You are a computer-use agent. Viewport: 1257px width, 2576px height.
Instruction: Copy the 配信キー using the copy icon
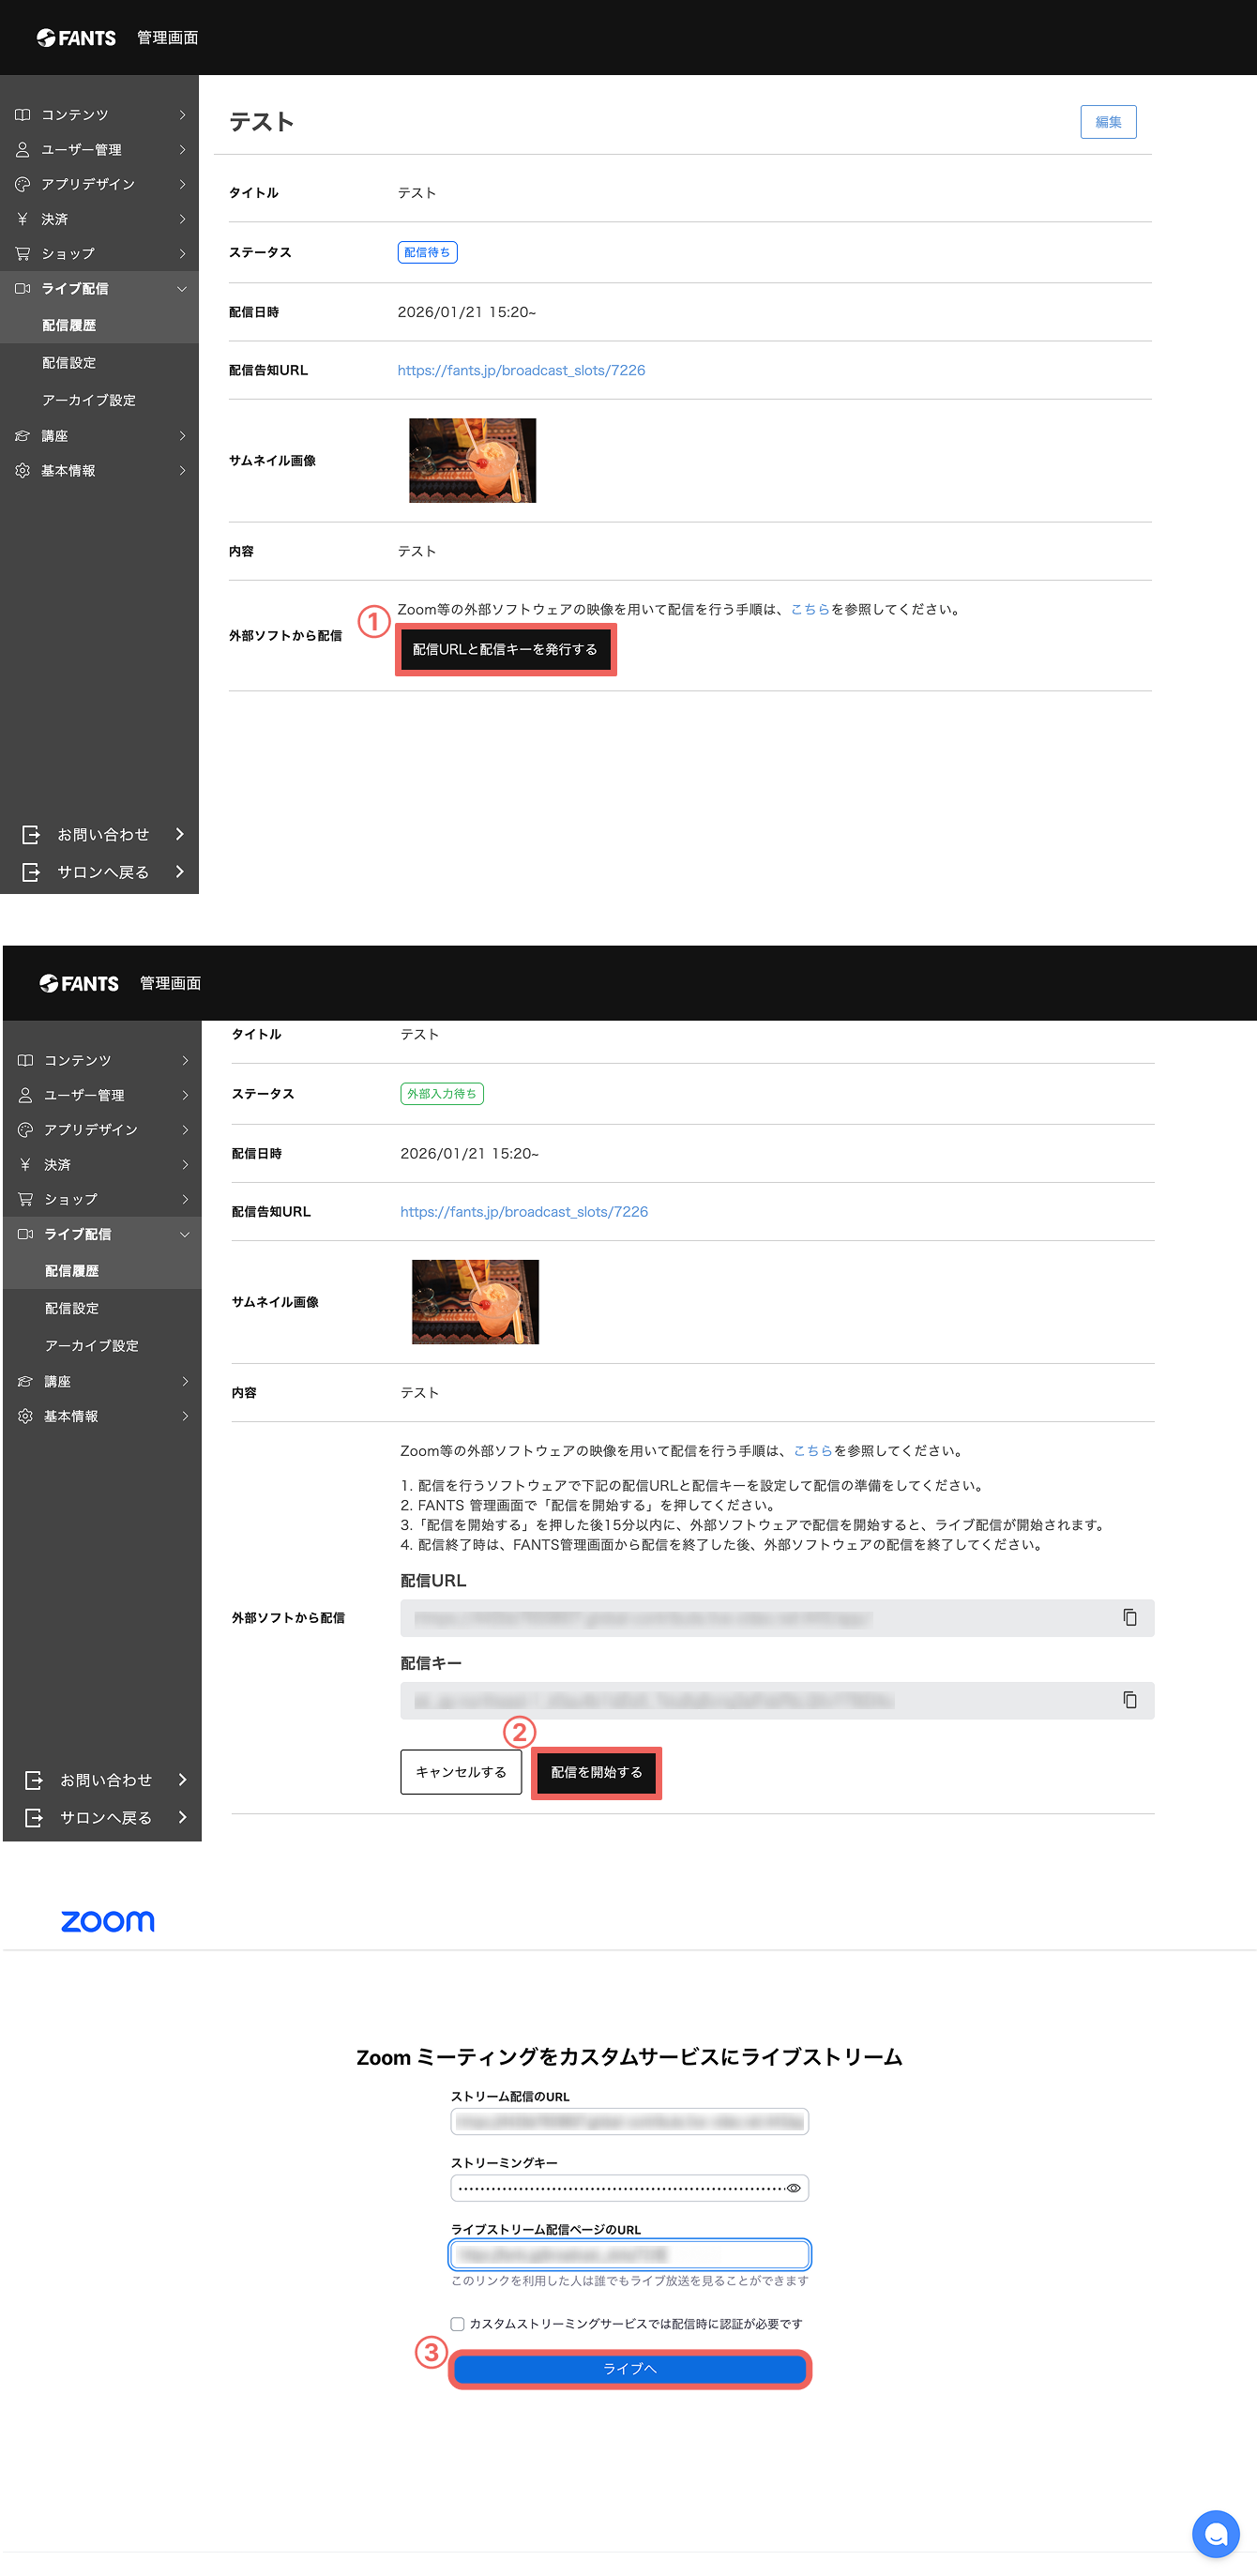tap(1129, 1700)
